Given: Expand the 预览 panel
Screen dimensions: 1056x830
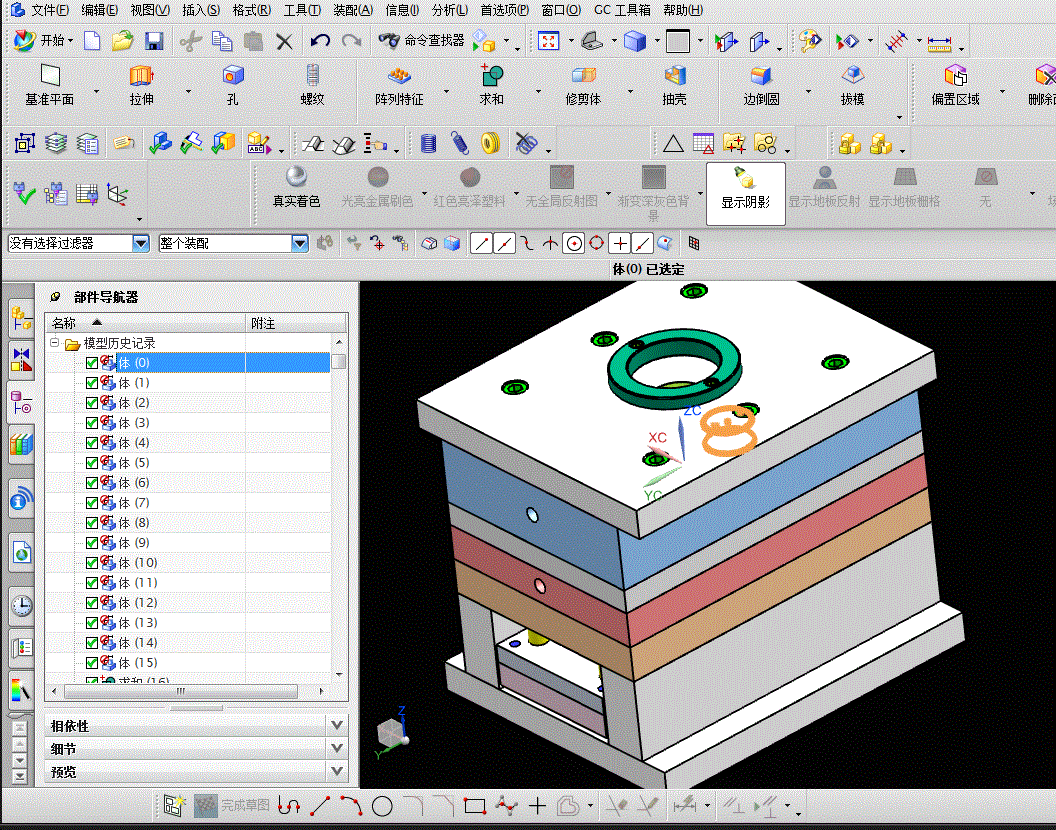Looking at the screenshot, I should pyautogui.click(x=337, y=771).
